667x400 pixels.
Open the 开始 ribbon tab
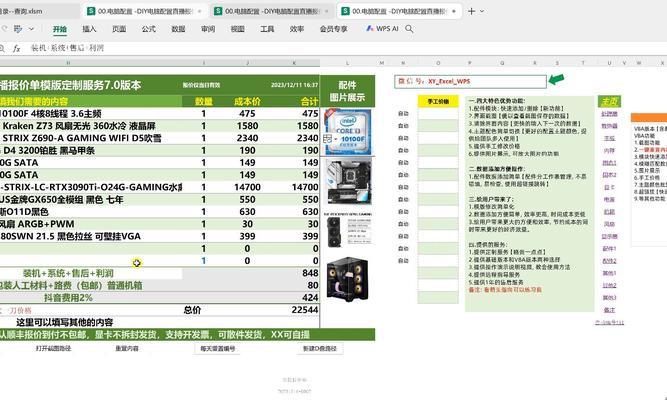[x=60, y=29]
